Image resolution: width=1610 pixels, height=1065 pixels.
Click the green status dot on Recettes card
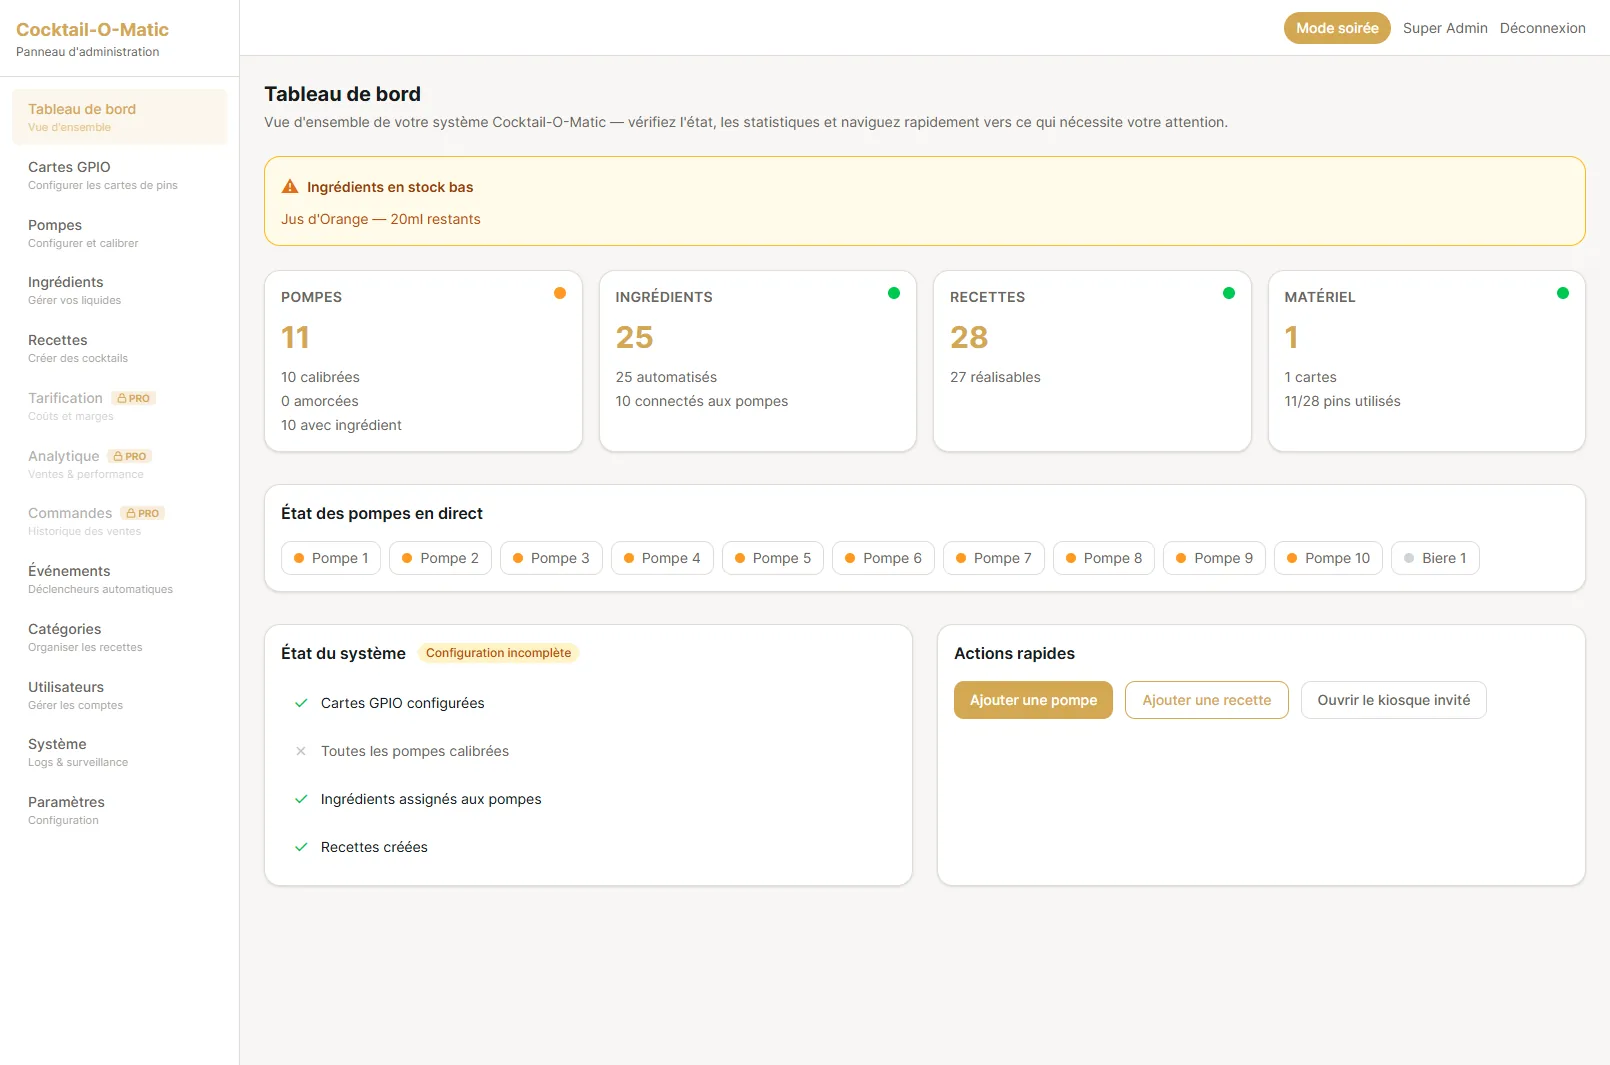click(x=1229, y=293)
